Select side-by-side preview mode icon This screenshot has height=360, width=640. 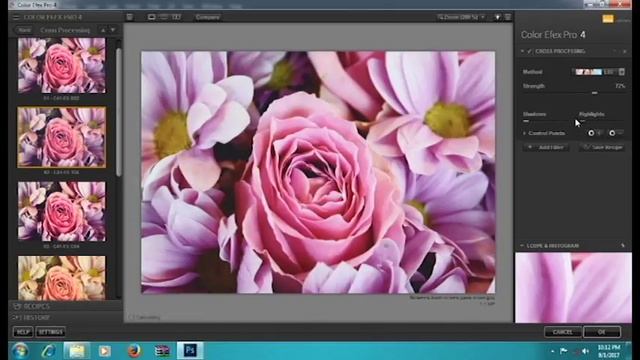point(176,17)
